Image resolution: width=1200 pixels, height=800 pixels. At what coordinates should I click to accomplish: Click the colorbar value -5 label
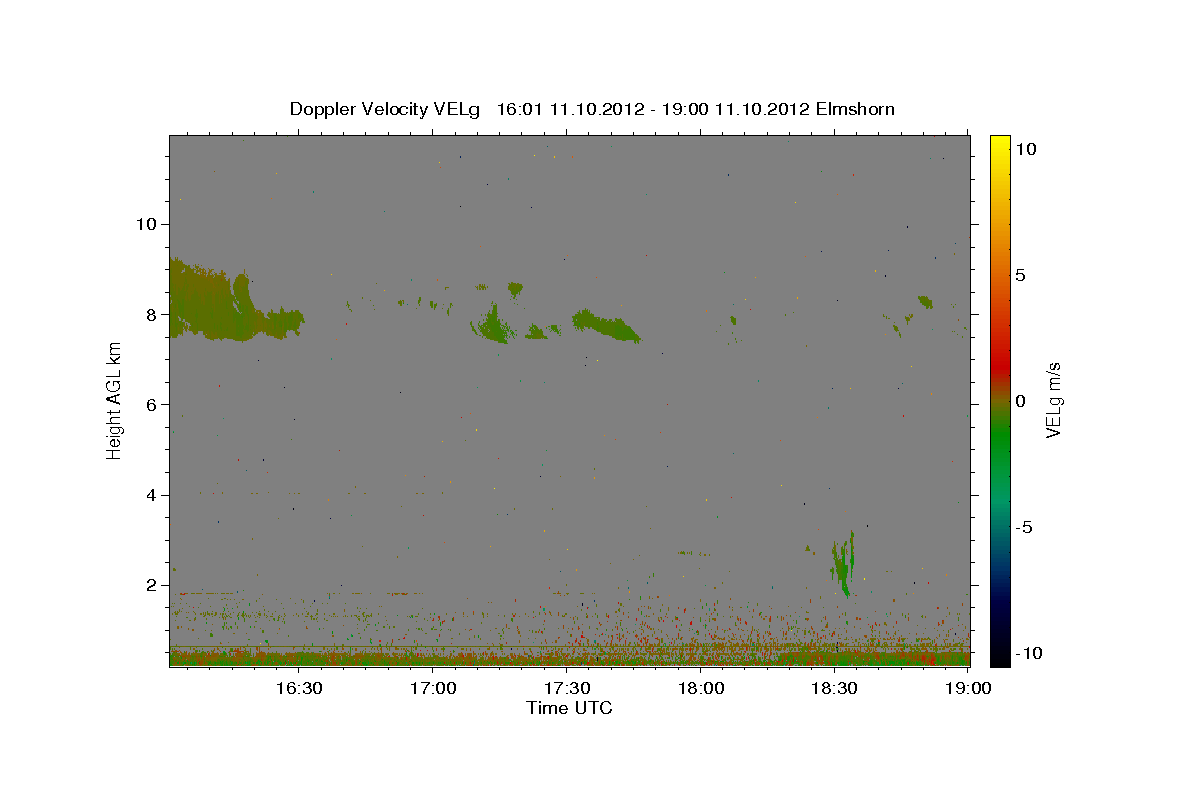(x=1024, y=527)
